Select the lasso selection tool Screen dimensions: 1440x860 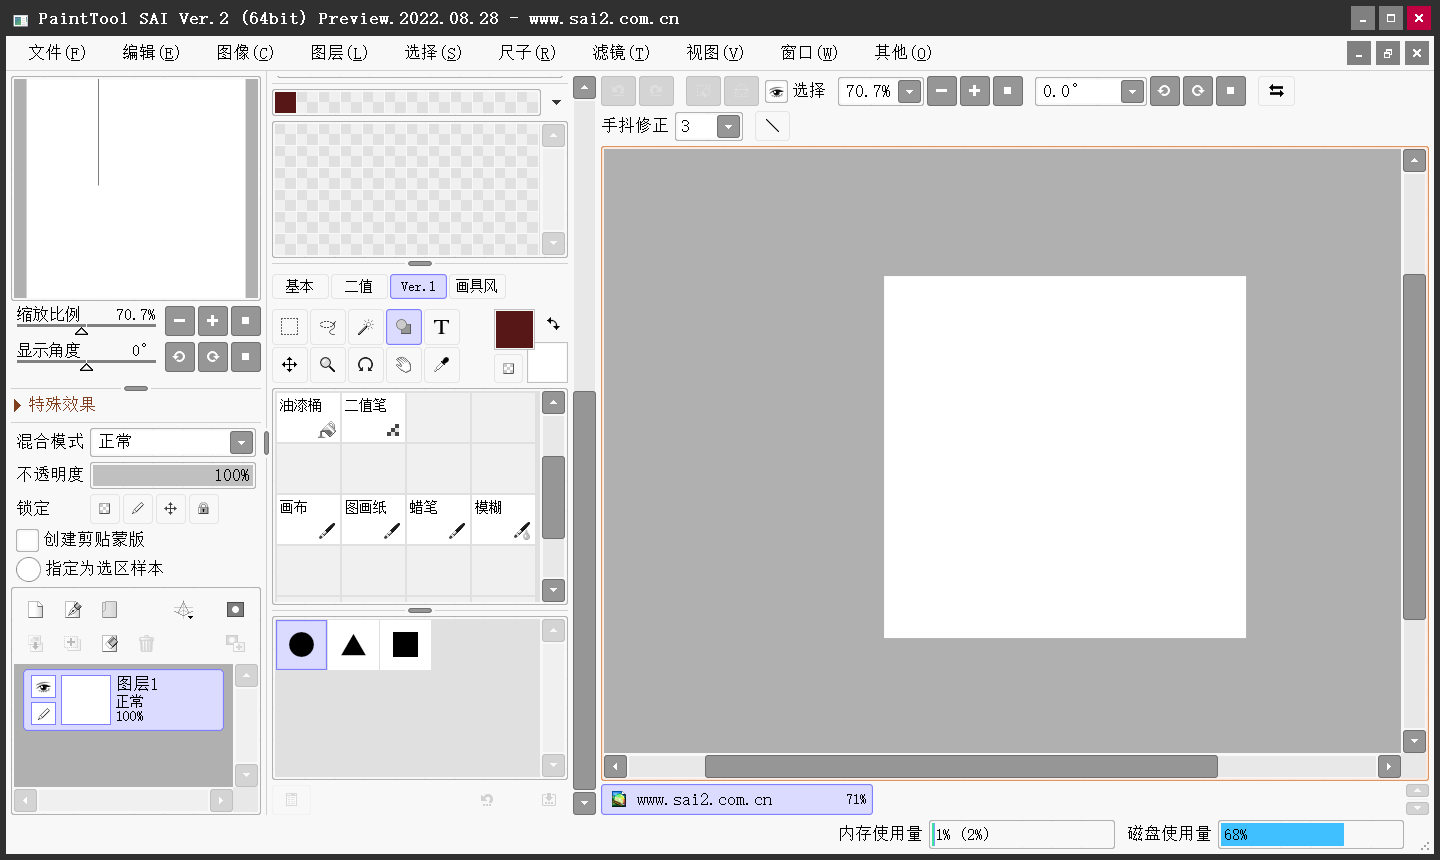[x=327, y=327]
